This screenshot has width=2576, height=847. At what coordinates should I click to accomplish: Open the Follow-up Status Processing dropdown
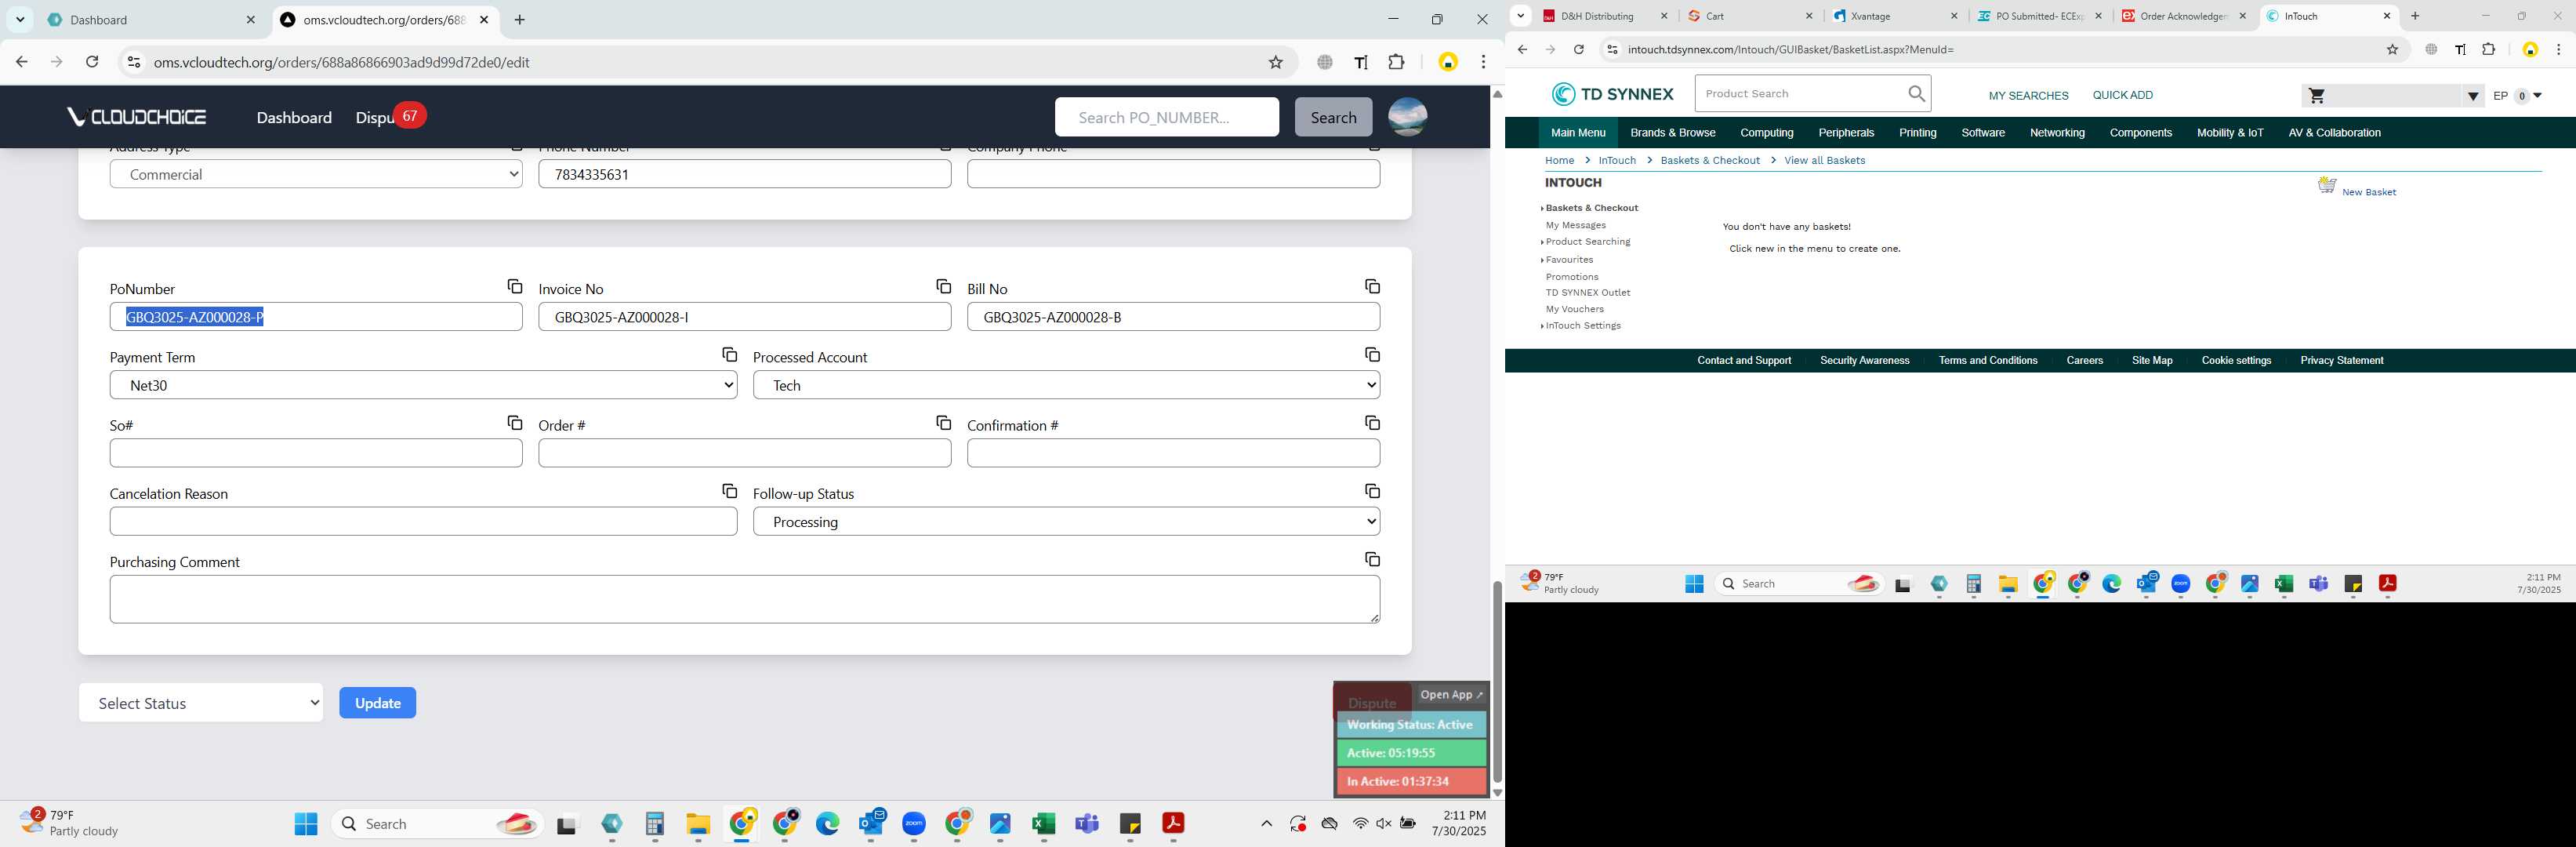1066,522
